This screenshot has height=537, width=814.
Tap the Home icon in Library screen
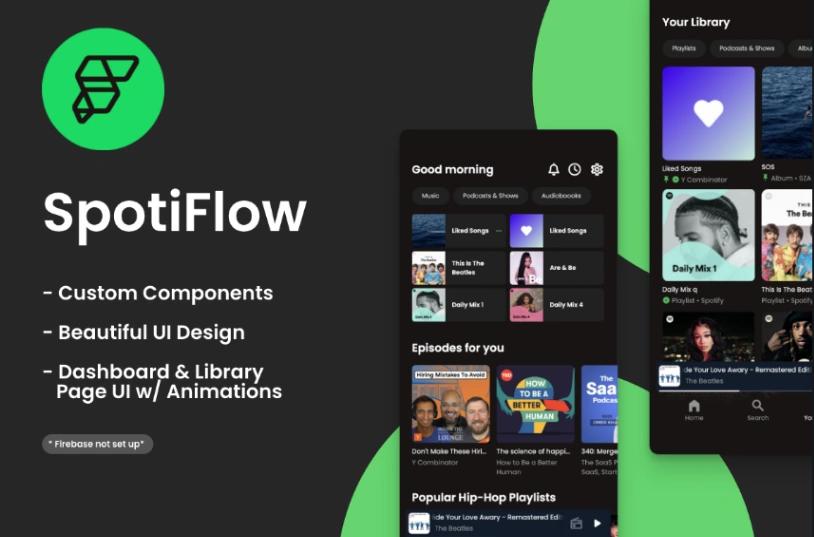694,410
